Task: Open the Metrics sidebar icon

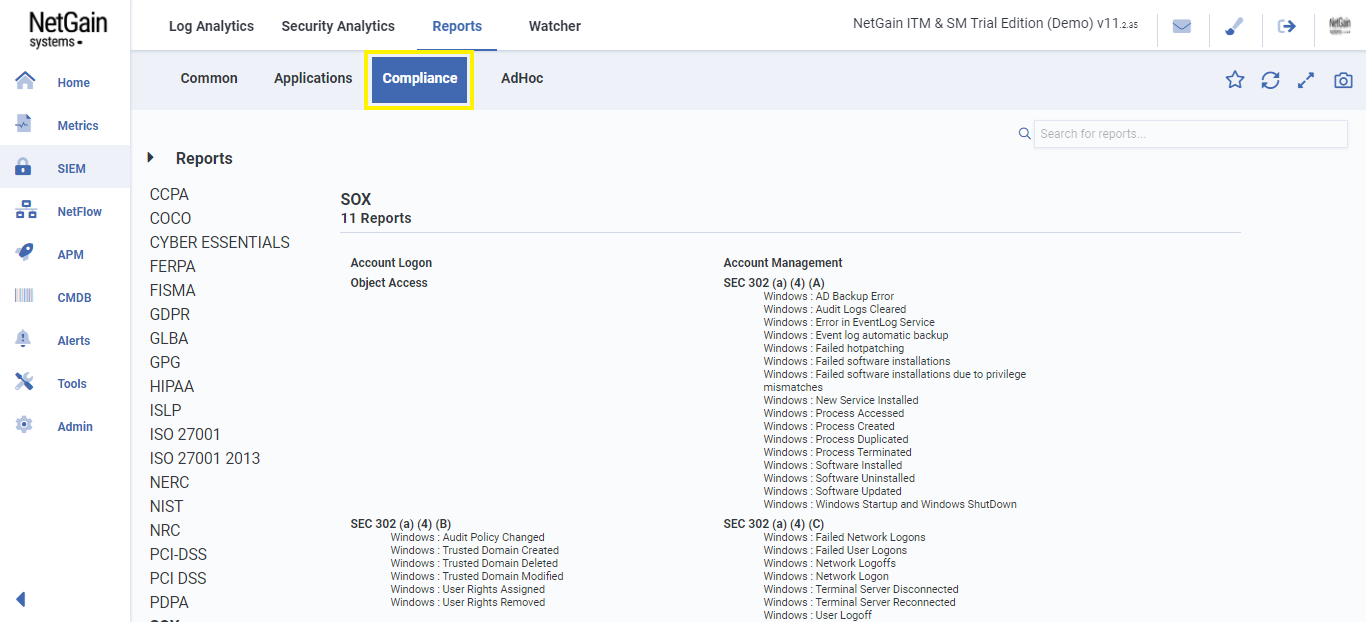Action: click(x=25, y=124)
